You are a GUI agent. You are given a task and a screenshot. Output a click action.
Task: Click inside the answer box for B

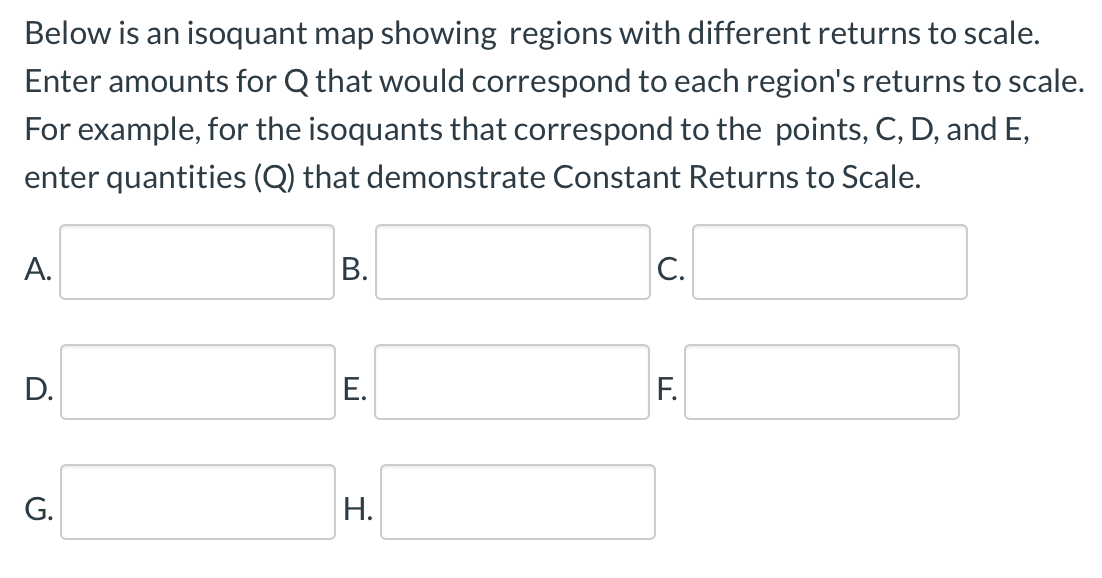tap(513, 262)
